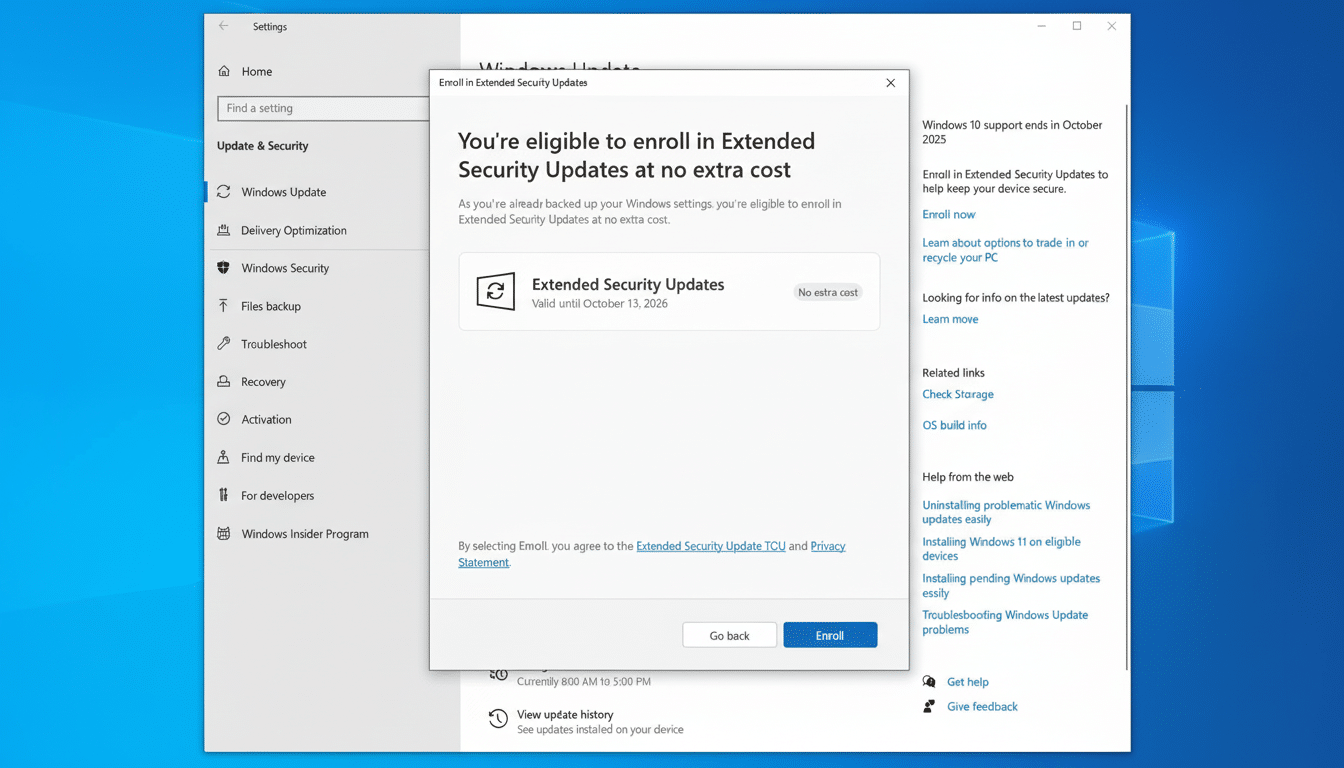1344x768 pixels.
Task: Open the Privacy Statement link
Action: pos(827,546)
